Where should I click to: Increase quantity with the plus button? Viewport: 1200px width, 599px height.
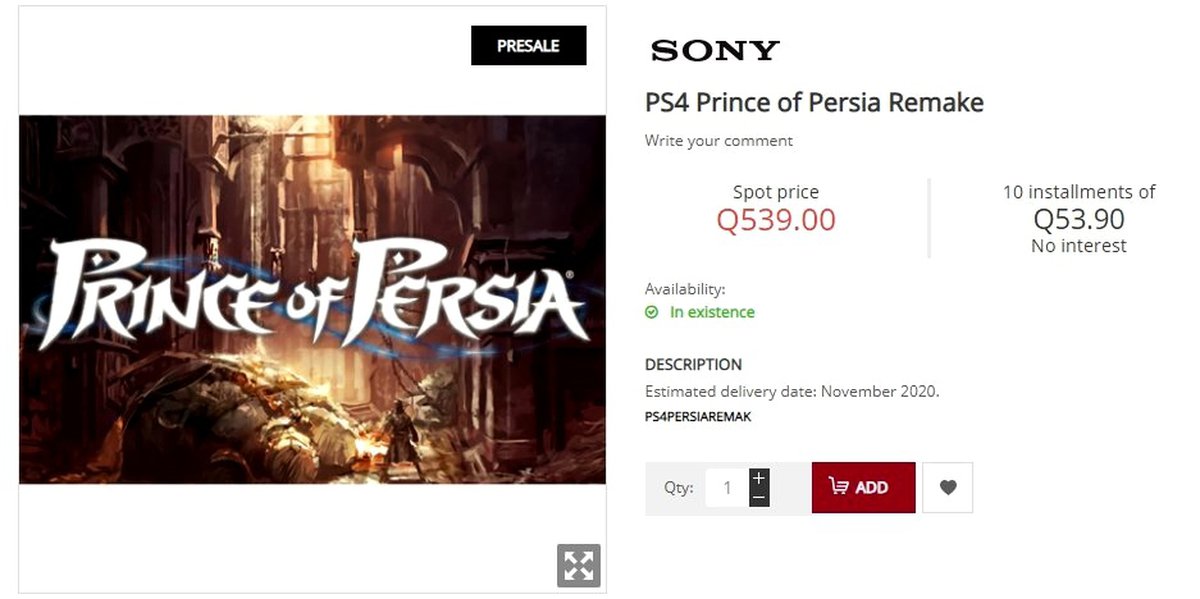(x=759, y=477)
